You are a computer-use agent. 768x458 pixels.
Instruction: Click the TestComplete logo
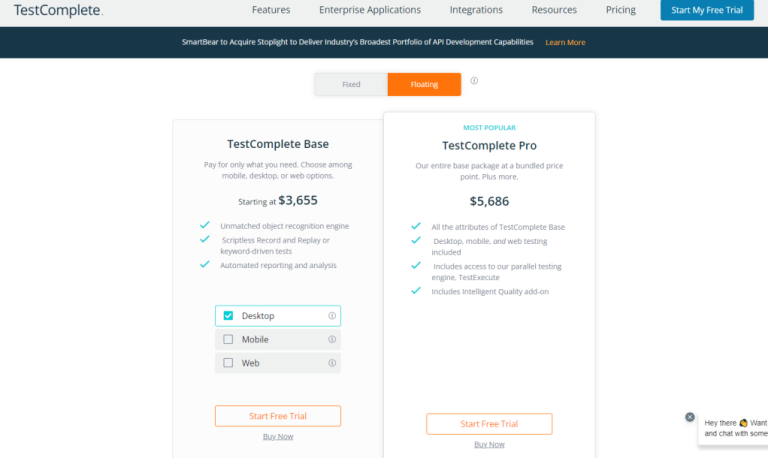pyautogui.click(x=58, y=10)
